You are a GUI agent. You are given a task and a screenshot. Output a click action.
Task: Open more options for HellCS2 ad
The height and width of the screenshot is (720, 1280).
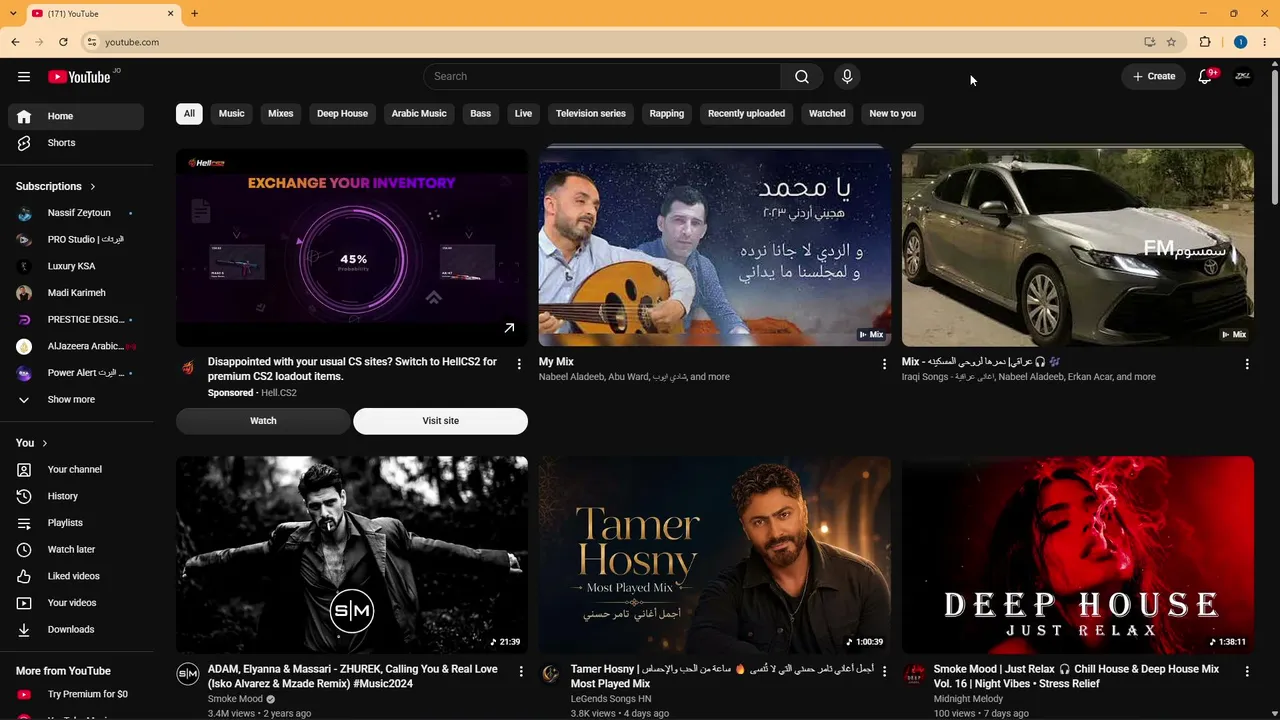[519, 364]
